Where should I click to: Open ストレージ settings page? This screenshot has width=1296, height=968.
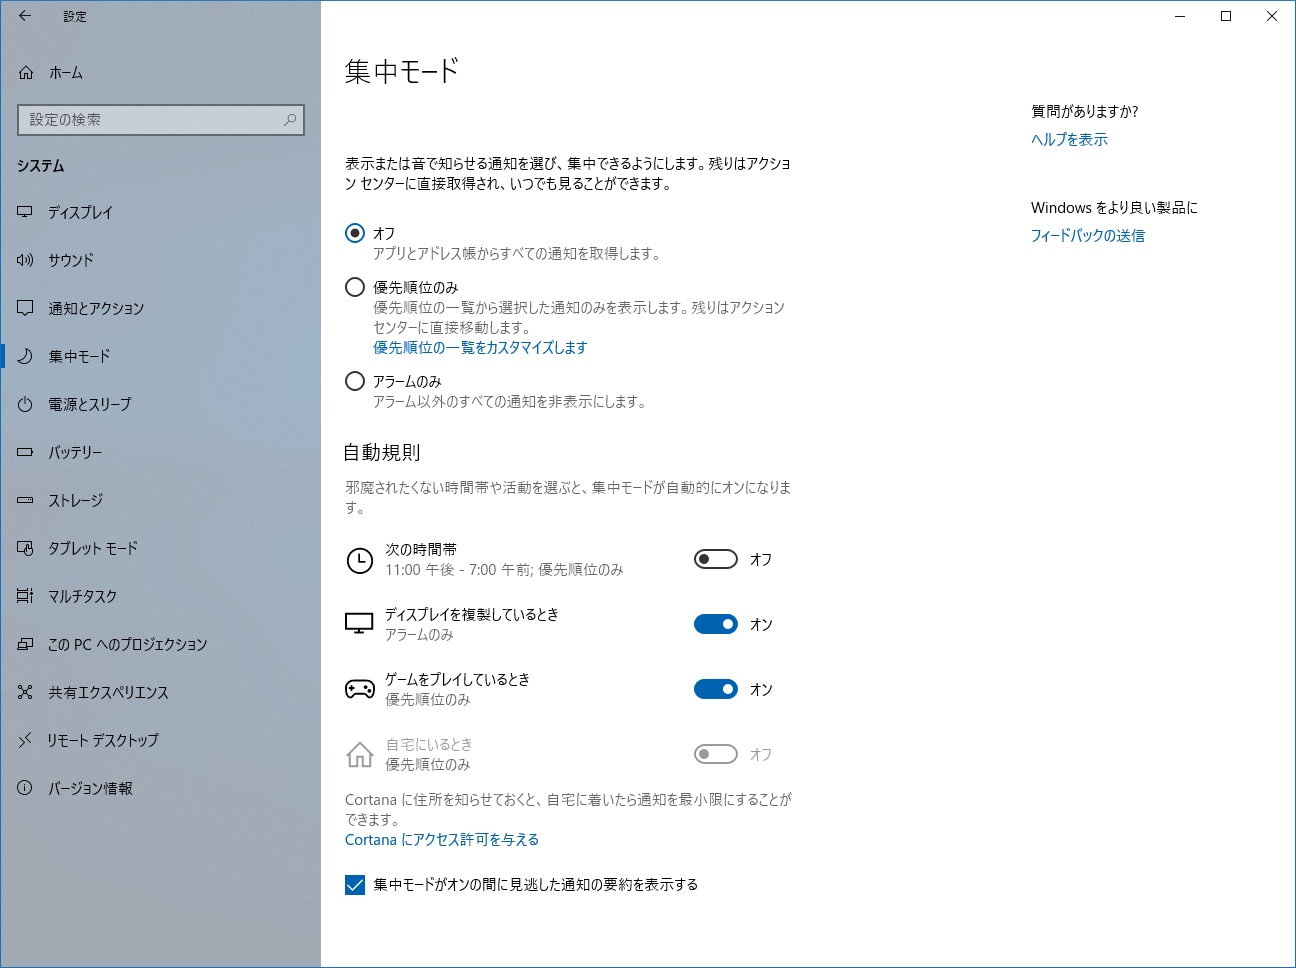tap(160, 500)
